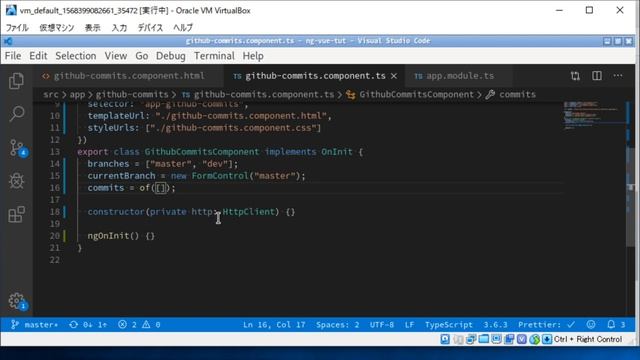Open the editor More Actions ellipsis
This screenshot has width=640, height=360.
[x=618, y=76]
